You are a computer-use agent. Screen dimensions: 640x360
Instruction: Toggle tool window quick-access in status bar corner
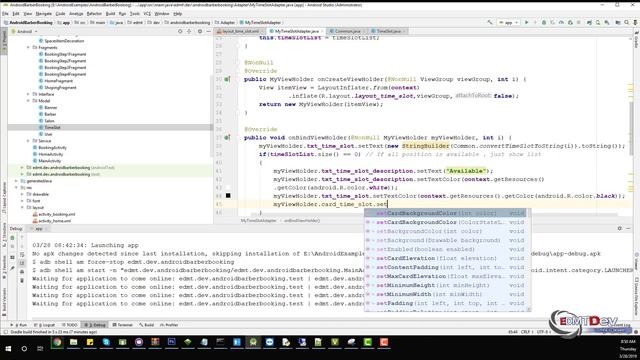pyautogui.click(x=5, y=332)
